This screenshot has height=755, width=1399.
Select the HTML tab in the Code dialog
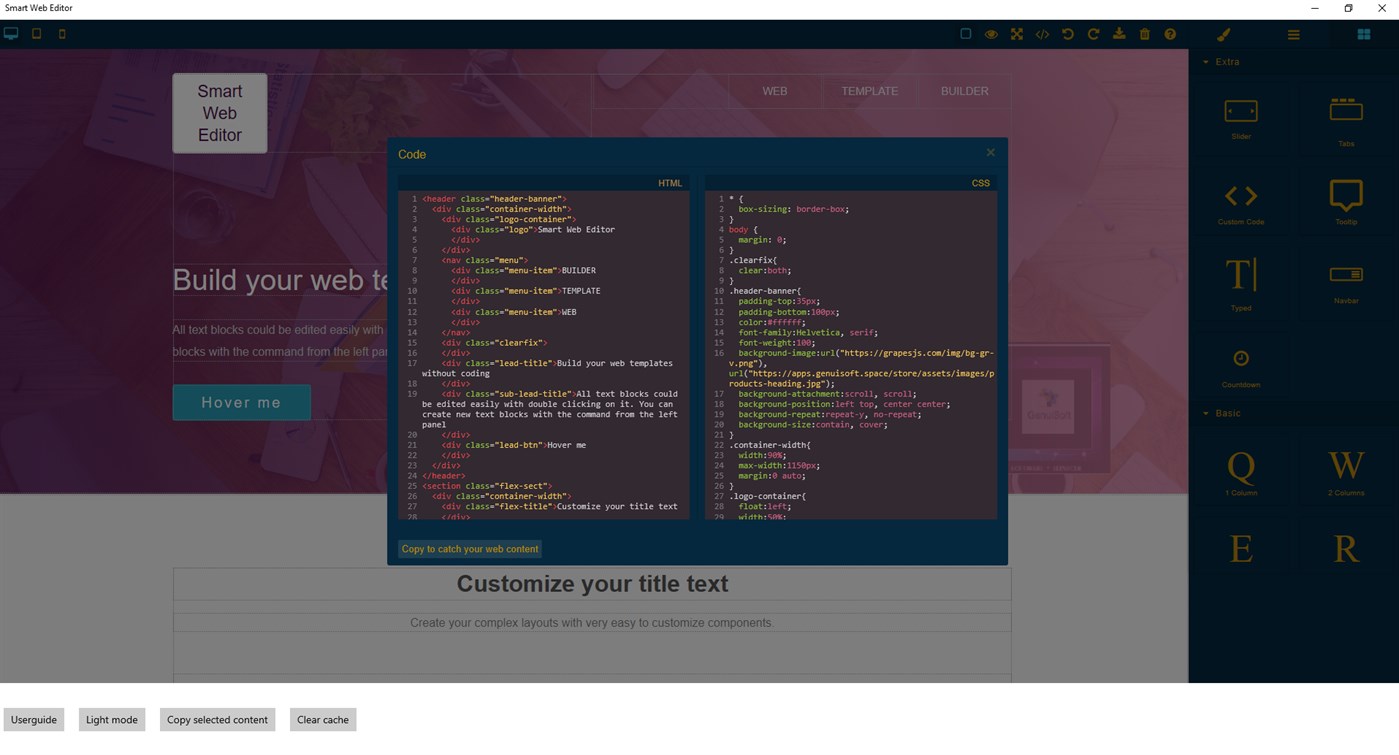pyautogui.click(x=670, y=182)
